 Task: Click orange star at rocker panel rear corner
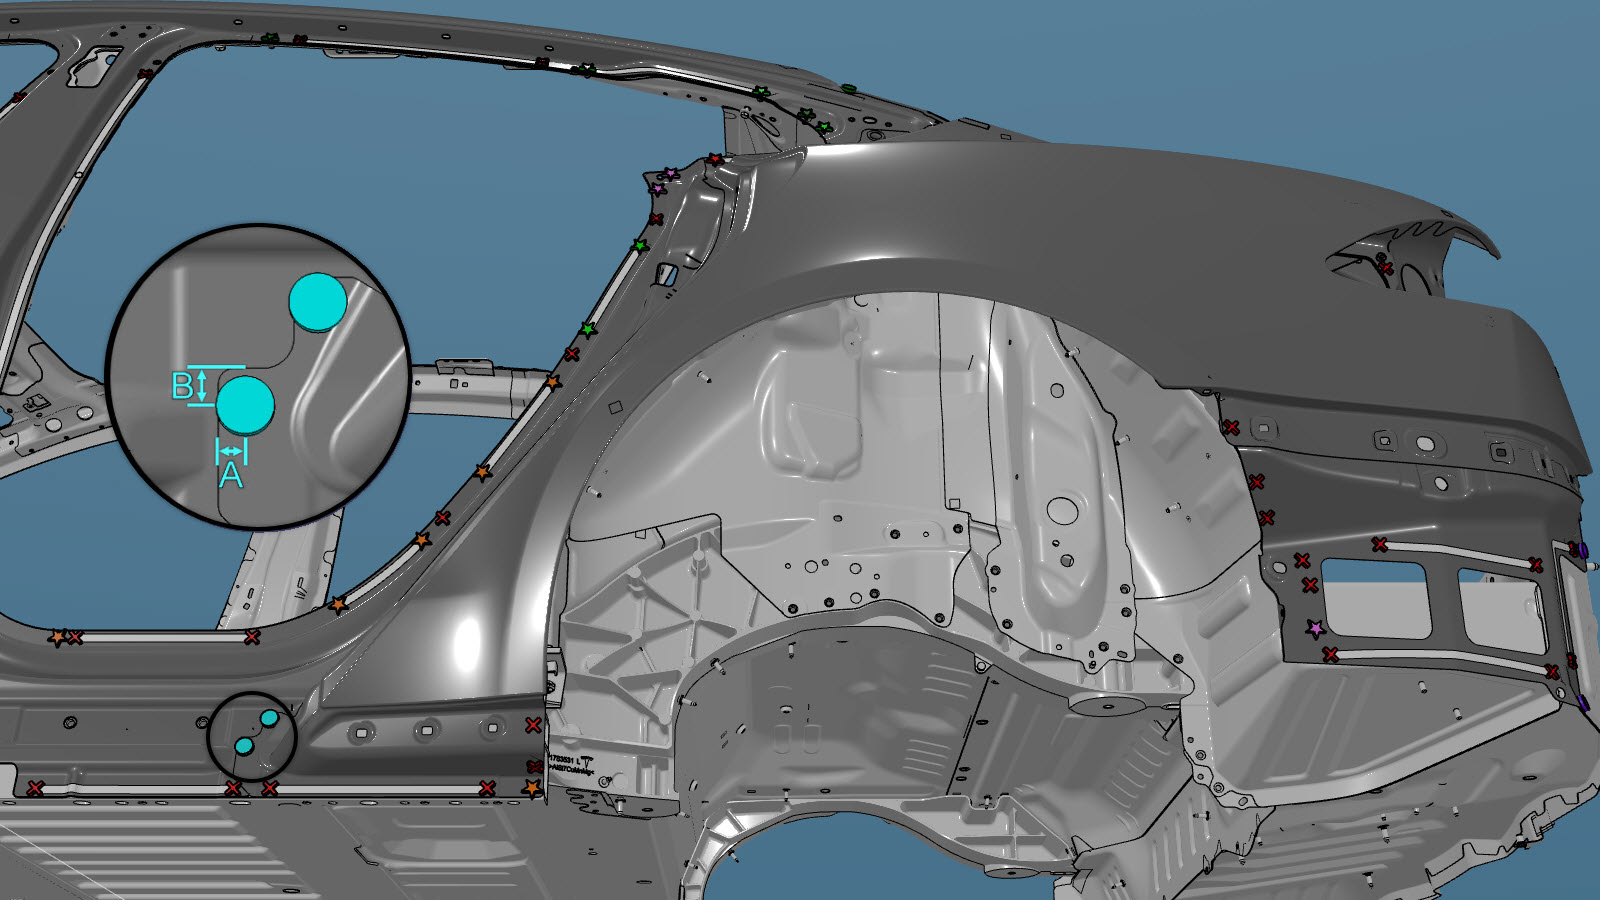click(532, 789)
